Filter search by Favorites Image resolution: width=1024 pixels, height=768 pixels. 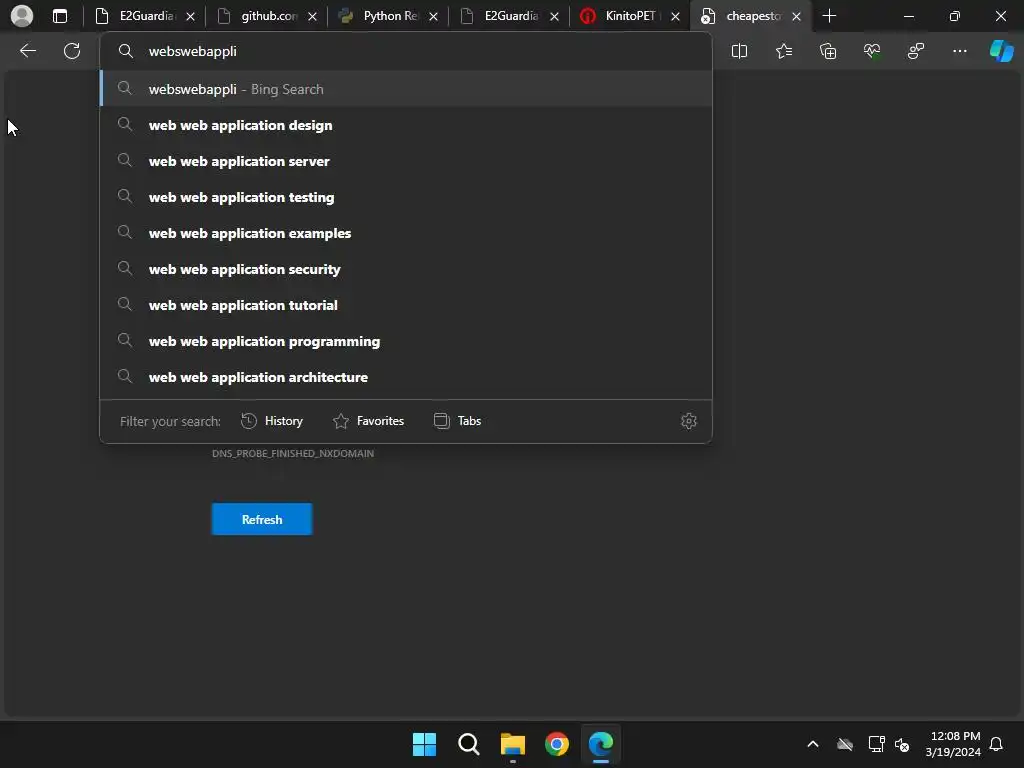(x=368, y=421)
